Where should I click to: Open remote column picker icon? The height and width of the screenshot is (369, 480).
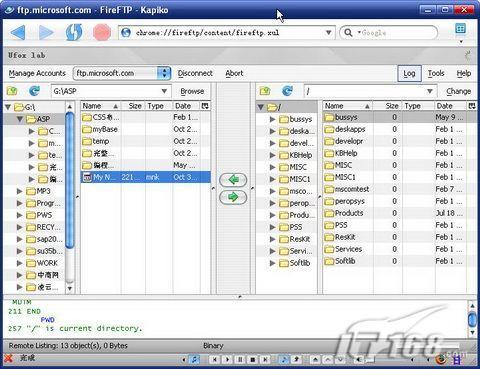click(472, 106)
